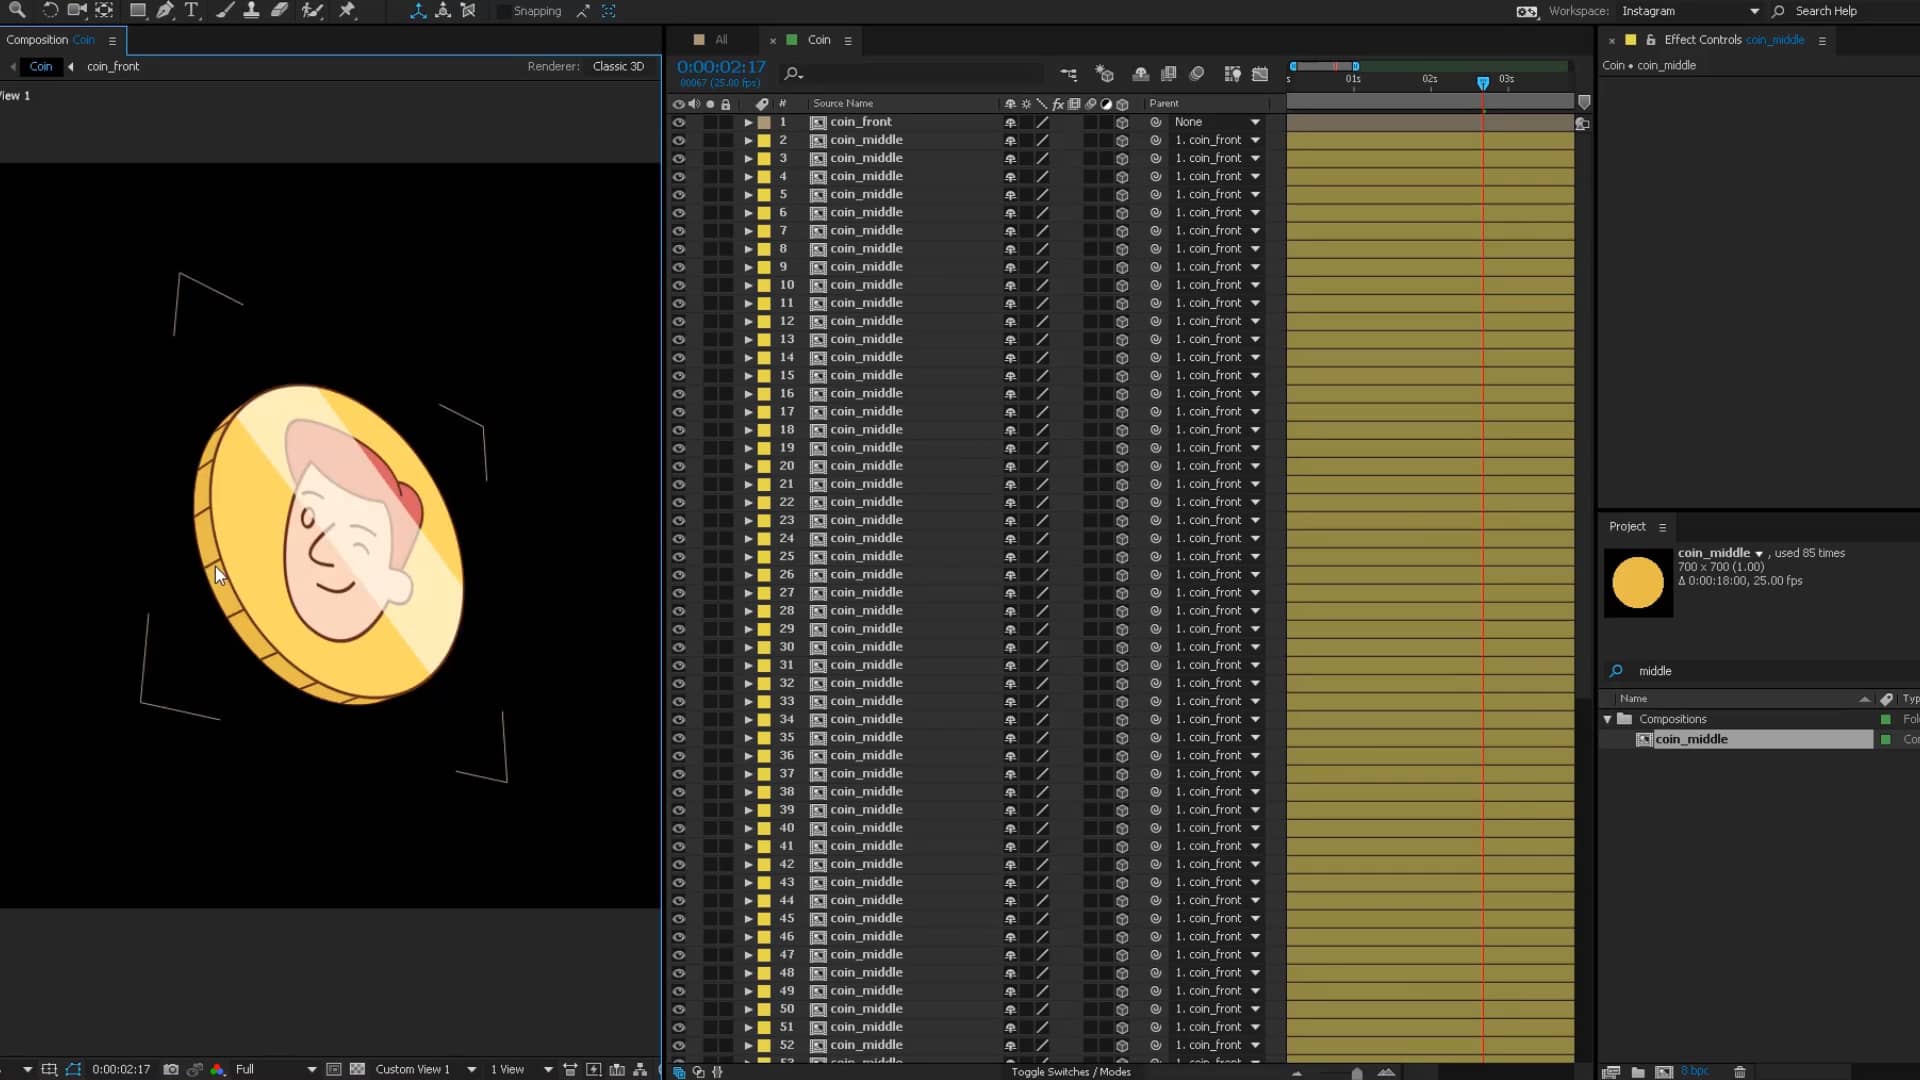The height and width of the screenshot is (1080, 1920).
Task: Select the Zoom tool in the toolbar
Action: pyautogui.click(x=16, y=11)
